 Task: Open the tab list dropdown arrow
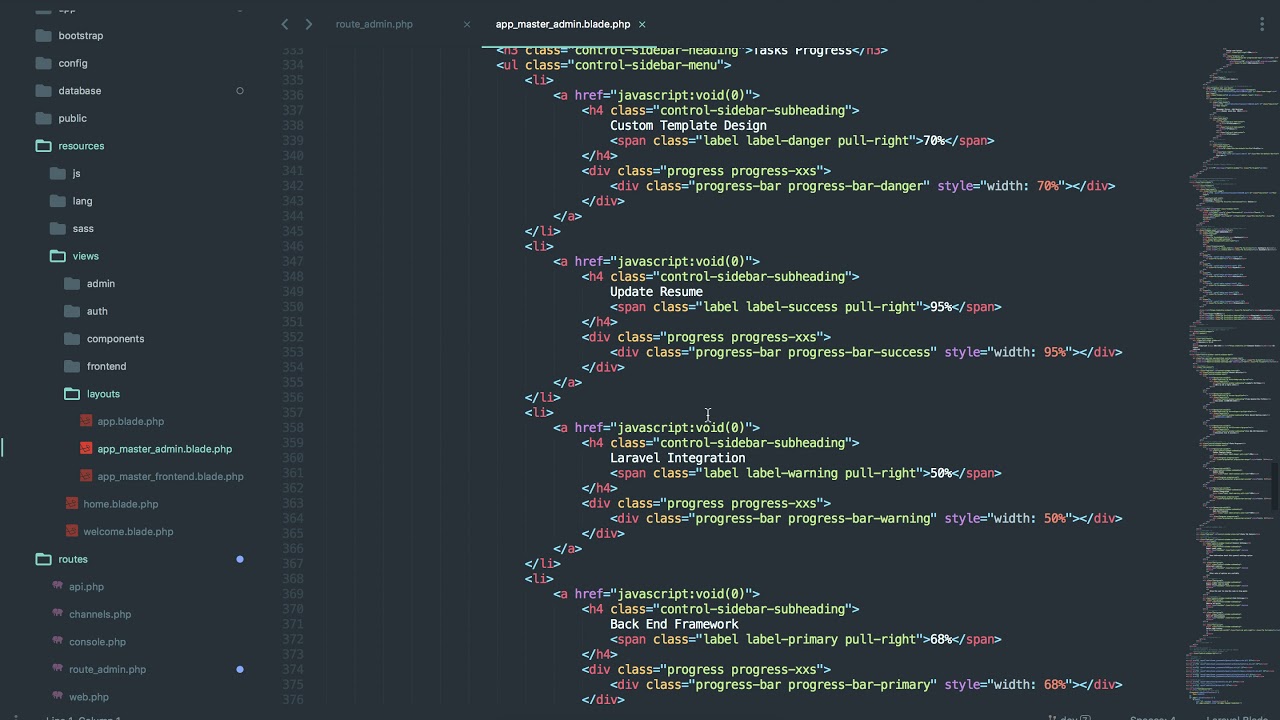[1263, 24]
